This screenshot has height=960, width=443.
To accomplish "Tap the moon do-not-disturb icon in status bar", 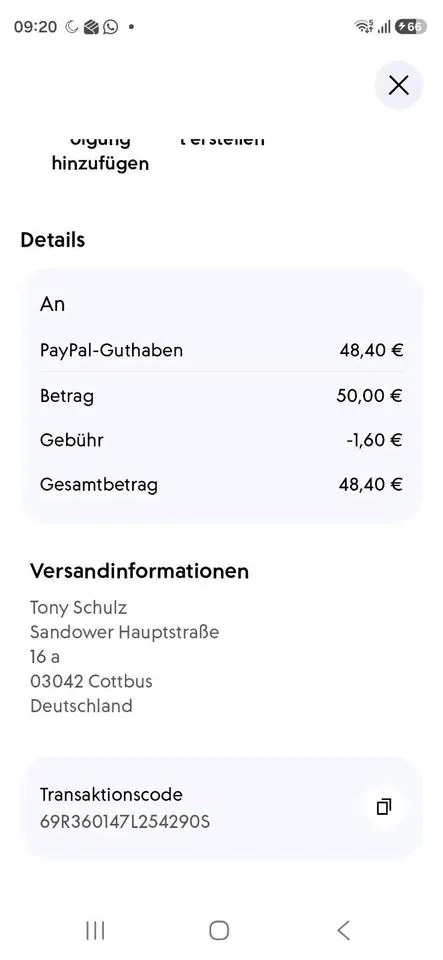I will [72, 27].
